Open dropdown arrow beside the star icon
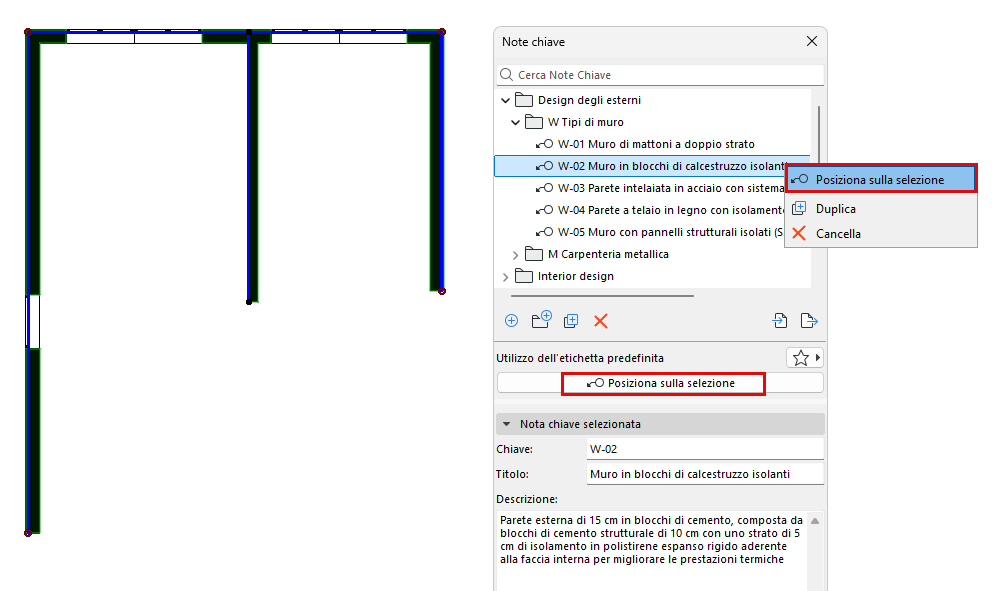Viewport: 995px width, 591px height. 818,358
